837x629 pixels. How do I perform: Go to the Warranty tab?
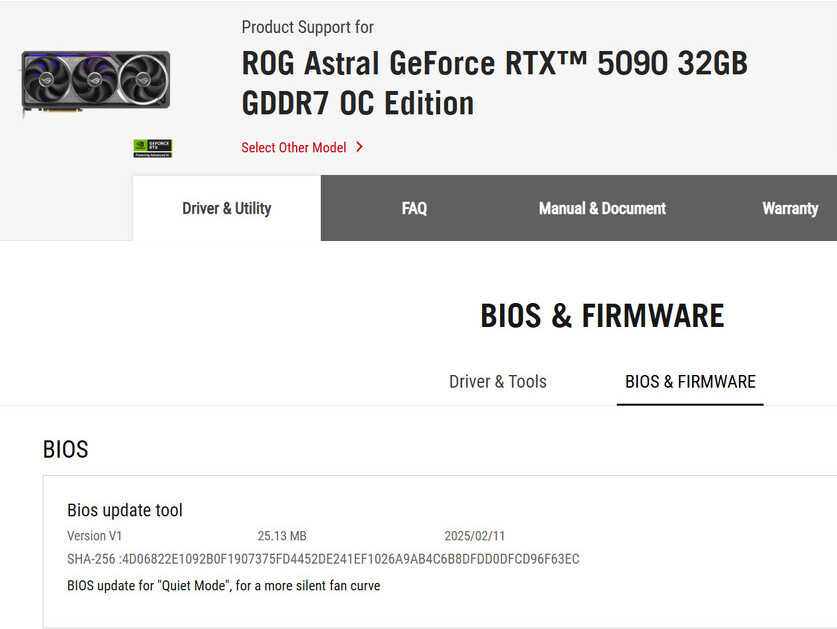pos(790,208)
